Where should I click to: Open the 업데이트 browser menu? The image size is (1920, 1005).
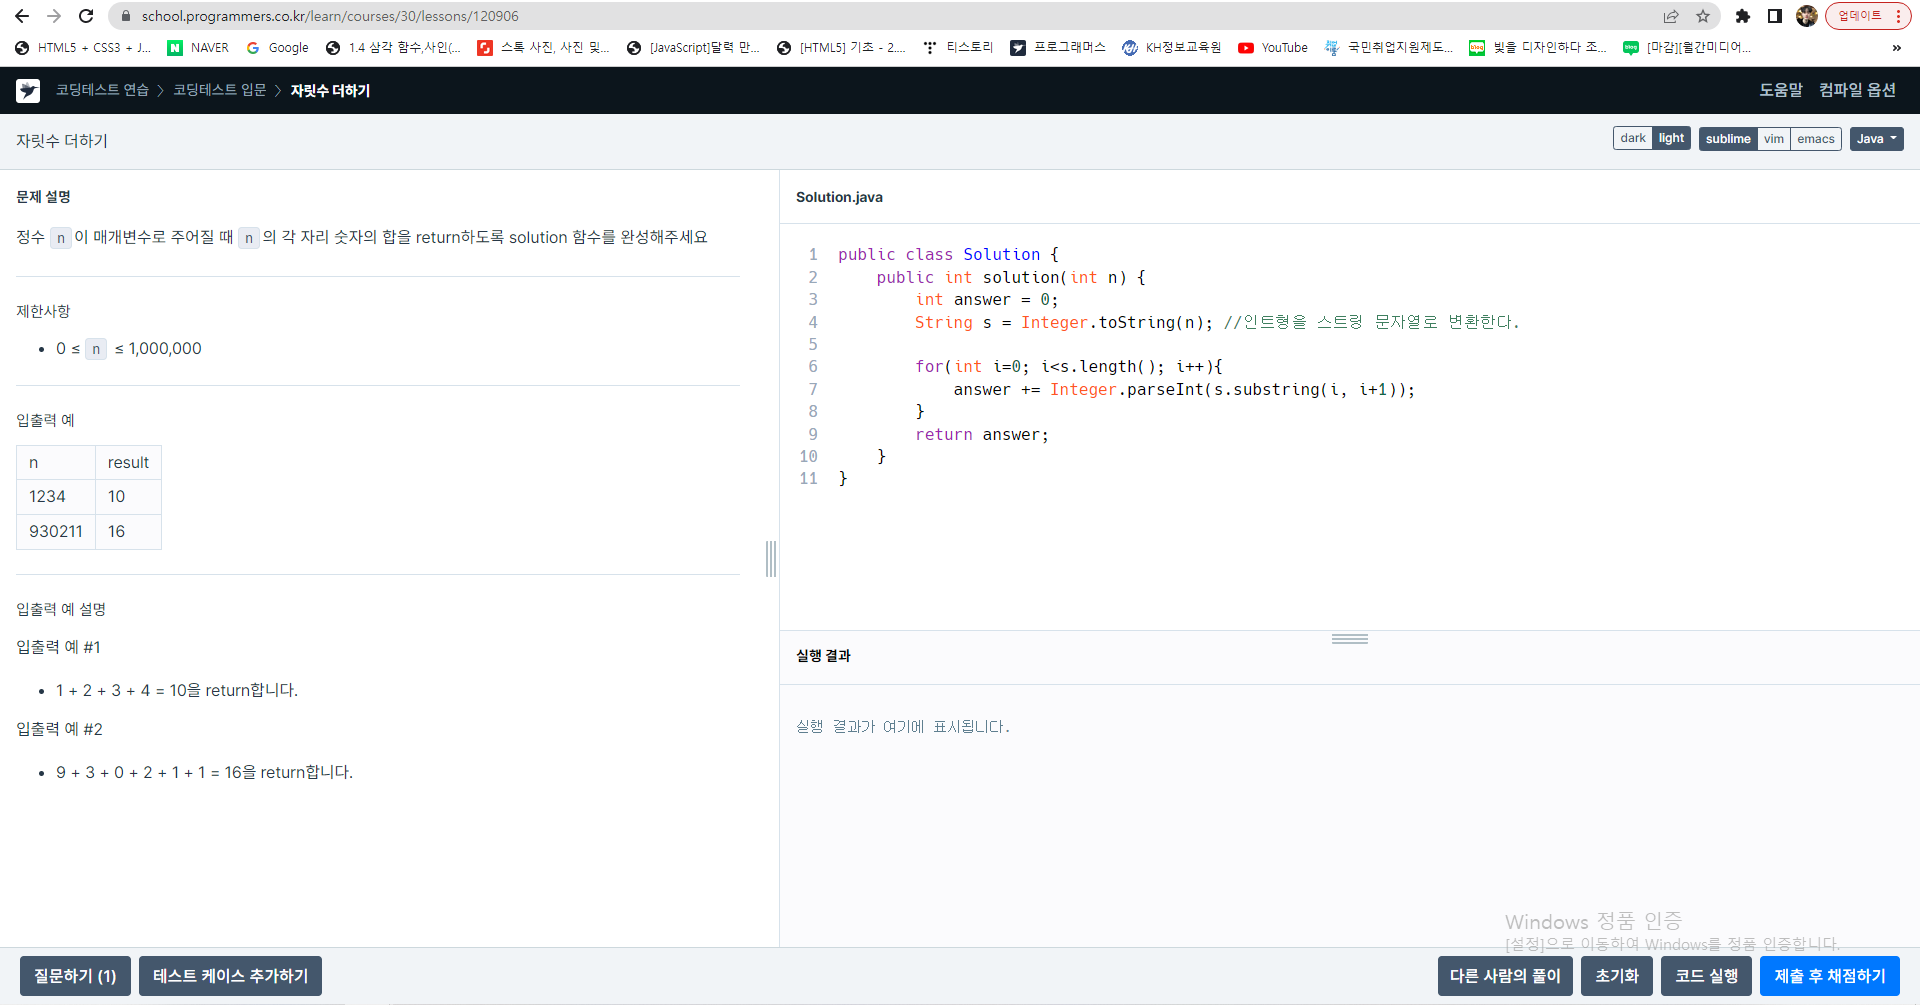pos(1862,15)
